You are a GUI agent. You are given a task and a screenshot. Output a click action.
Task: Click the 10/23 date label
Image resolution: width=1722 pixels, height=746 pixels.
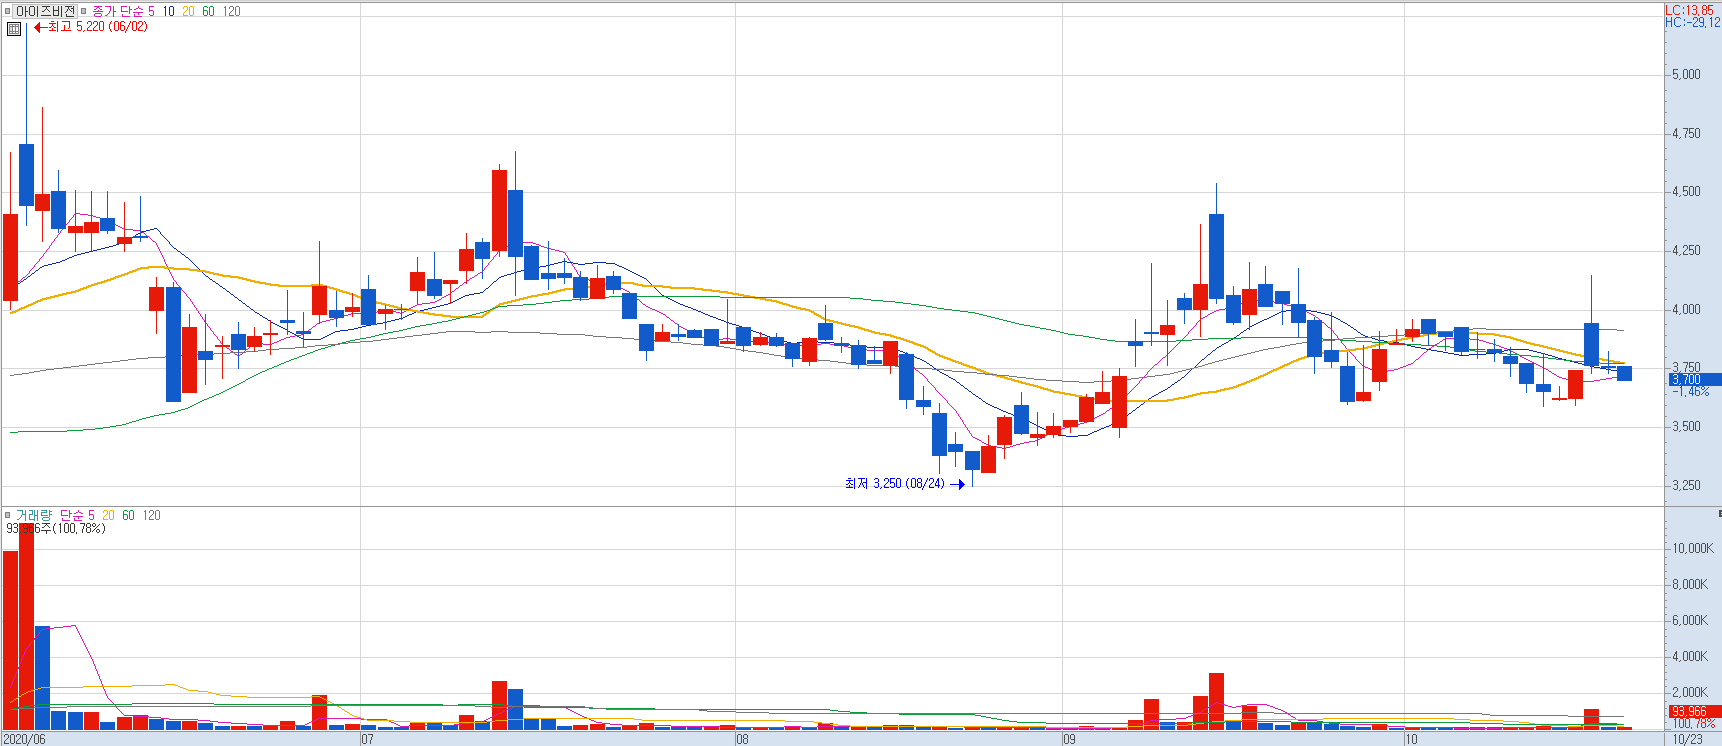click(1688, 740)
